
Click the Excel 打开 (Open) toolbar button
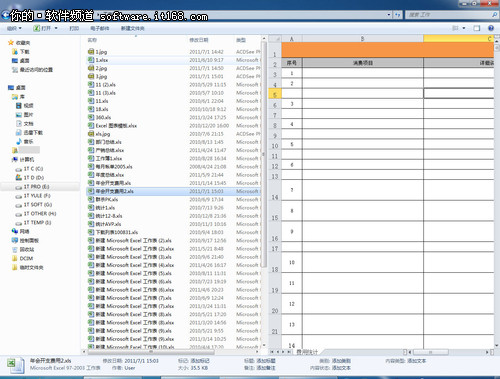tap(42, 28)
